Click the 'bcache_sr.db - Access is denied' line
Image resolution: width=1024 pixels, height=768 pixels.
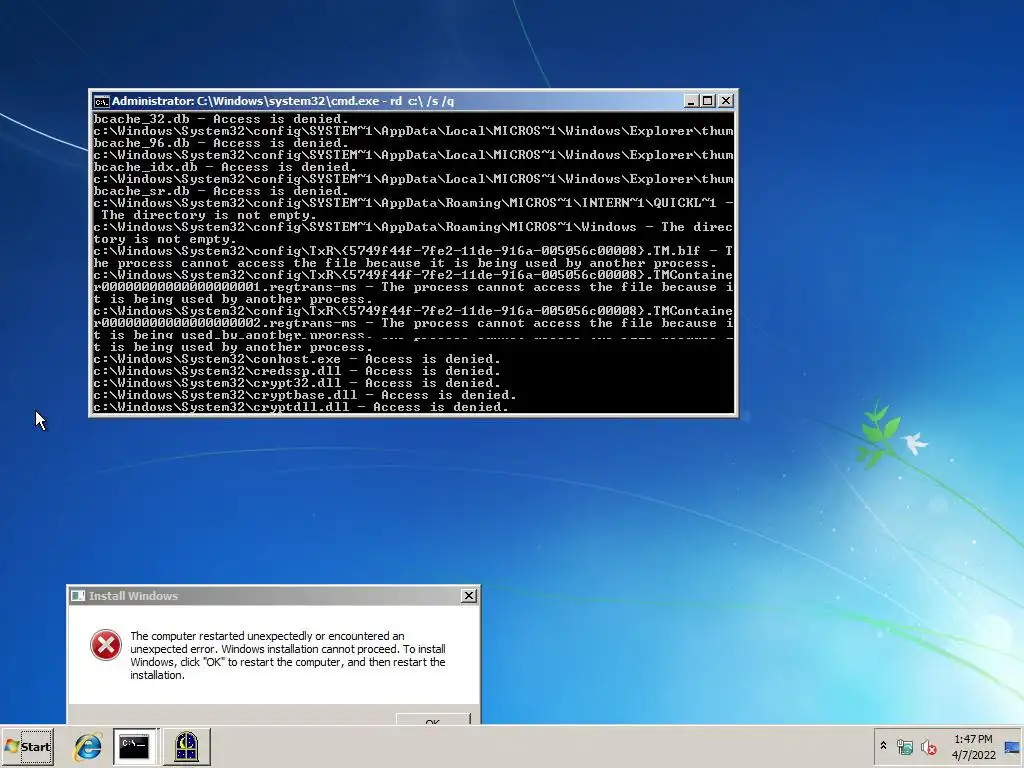coord(221,191)
